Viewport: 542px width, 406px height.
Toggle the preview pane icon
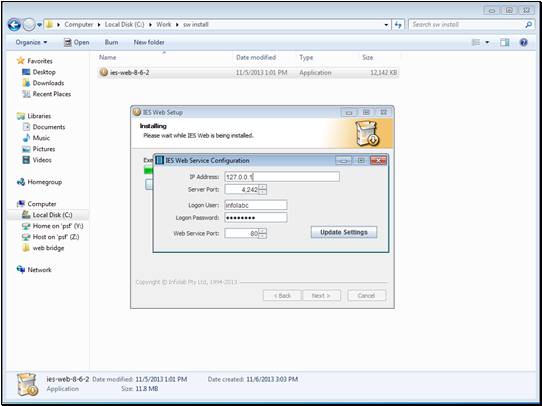[x=505, y=43]
